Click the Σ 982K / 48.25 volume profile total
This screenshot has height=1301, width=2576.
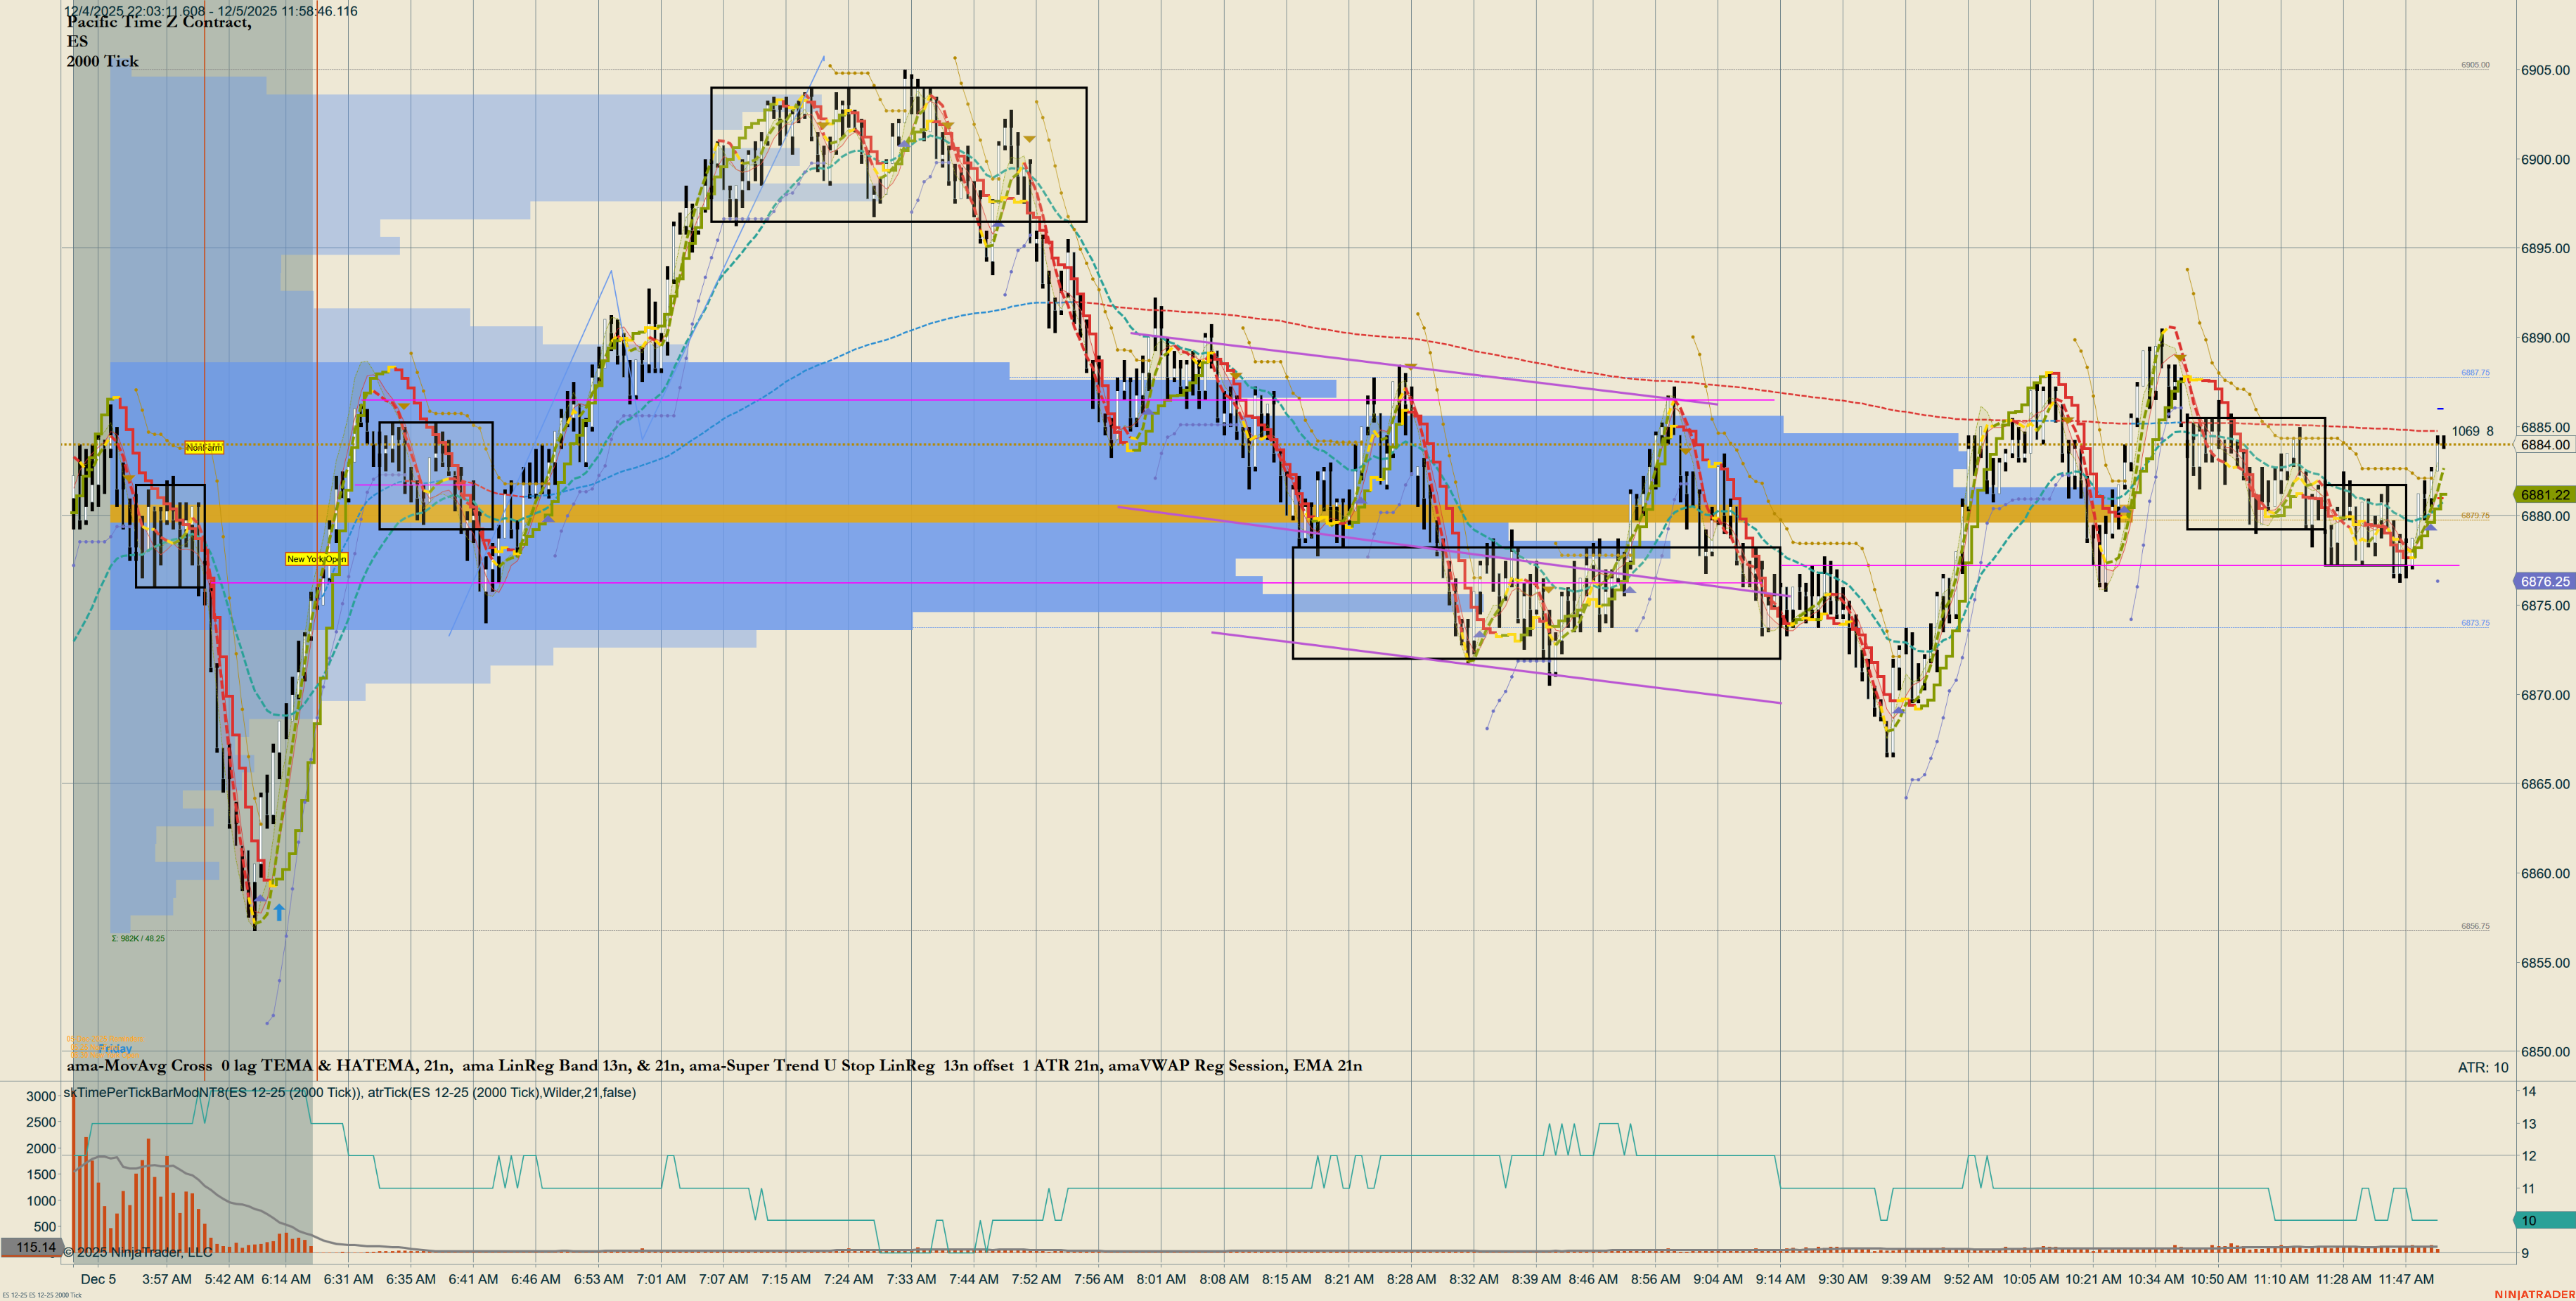pos(138,938)
